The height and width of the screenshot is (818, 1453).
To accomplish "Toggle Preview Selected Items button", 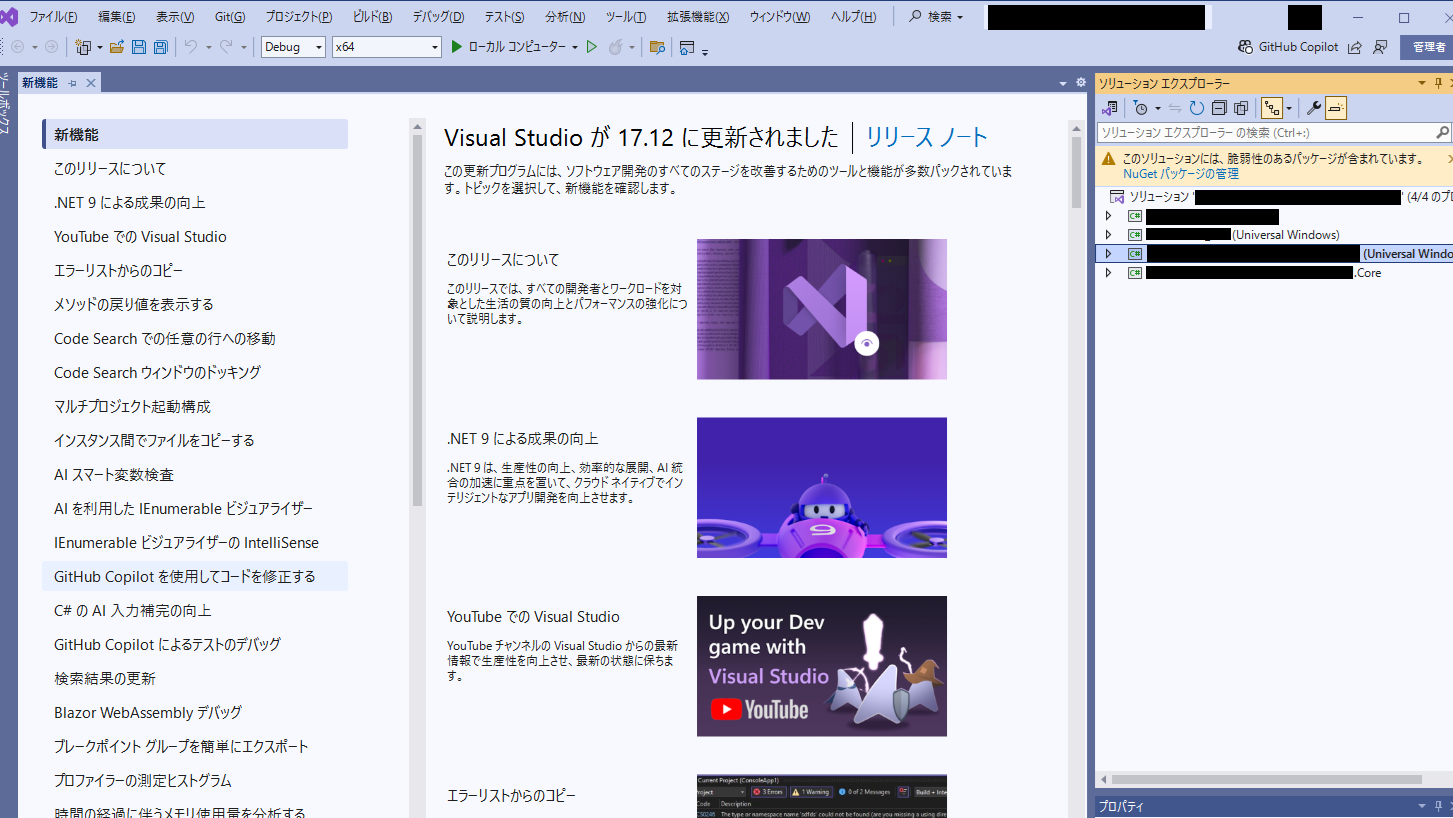I will [1338, 108].
